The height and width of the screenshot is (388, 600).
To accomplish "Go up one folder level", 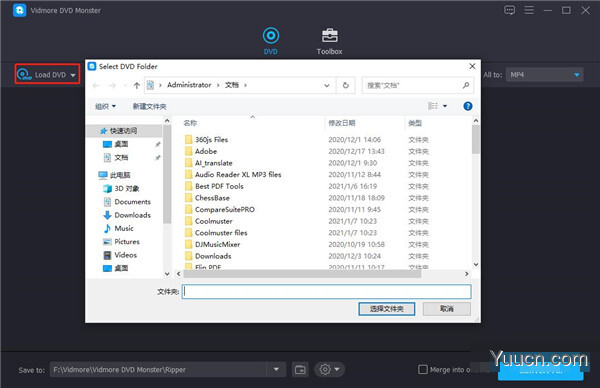I will tap(137, 85).
